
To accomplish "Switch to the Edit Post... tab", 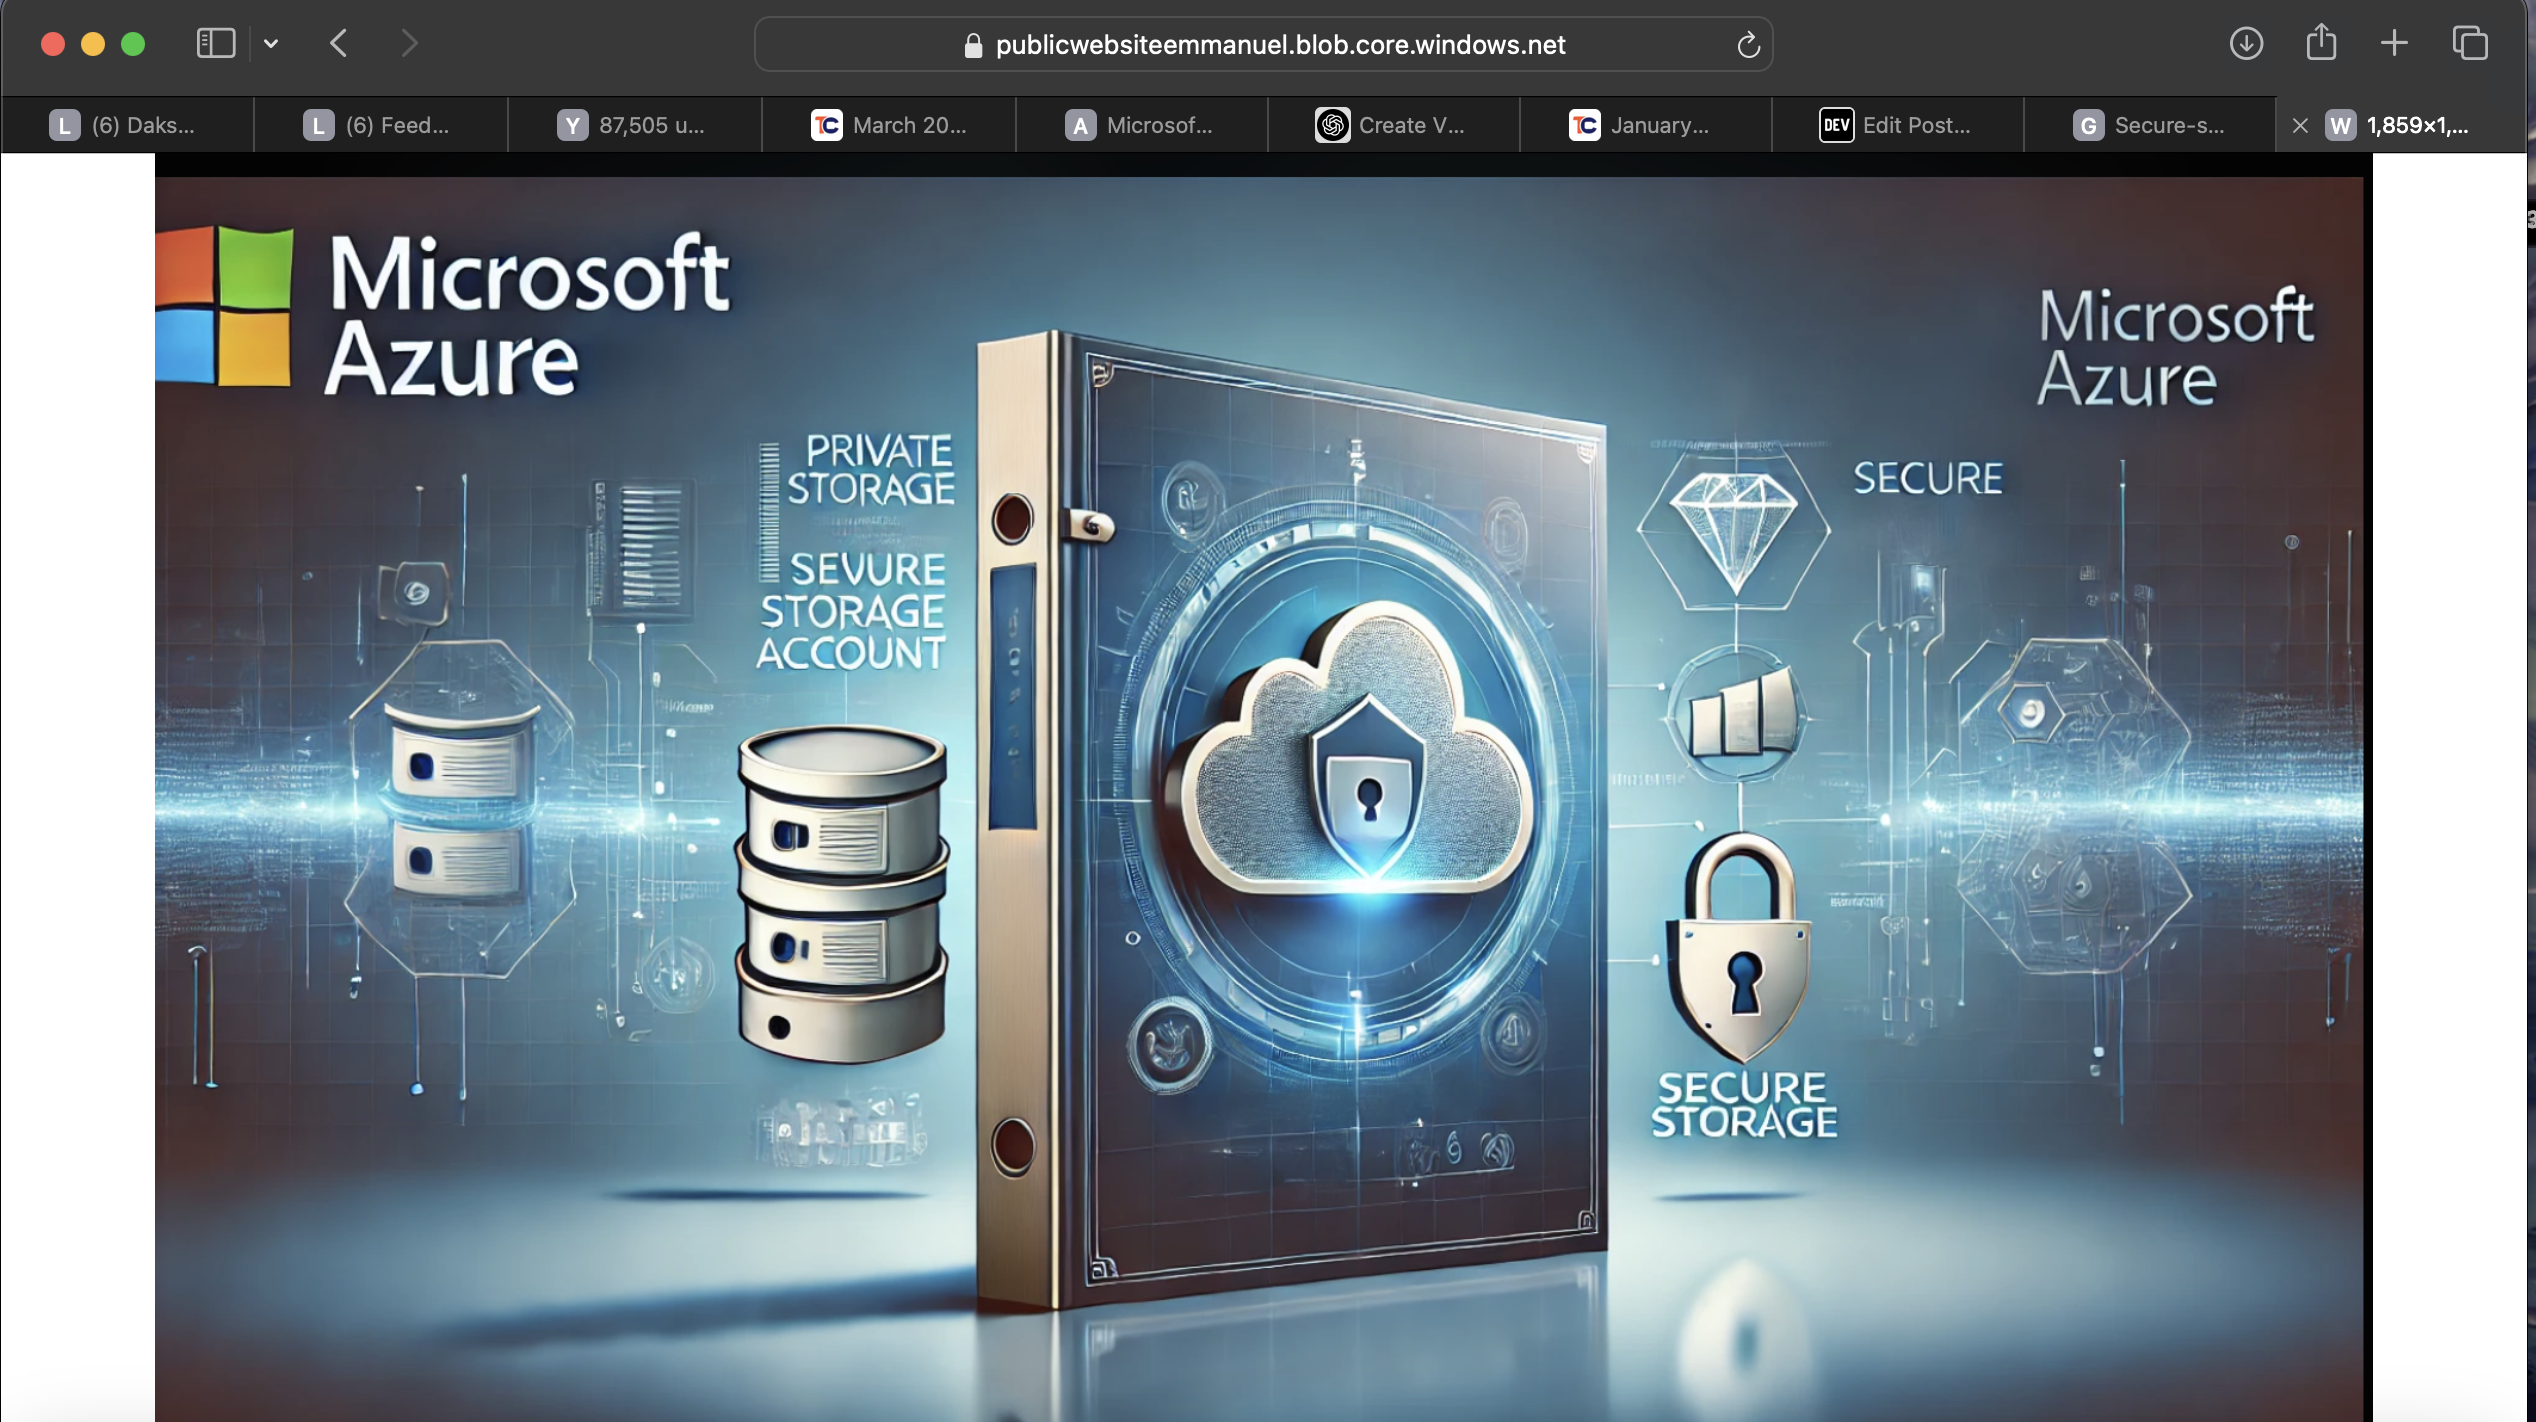I will pyautogui.click(x=1898, y=125).
